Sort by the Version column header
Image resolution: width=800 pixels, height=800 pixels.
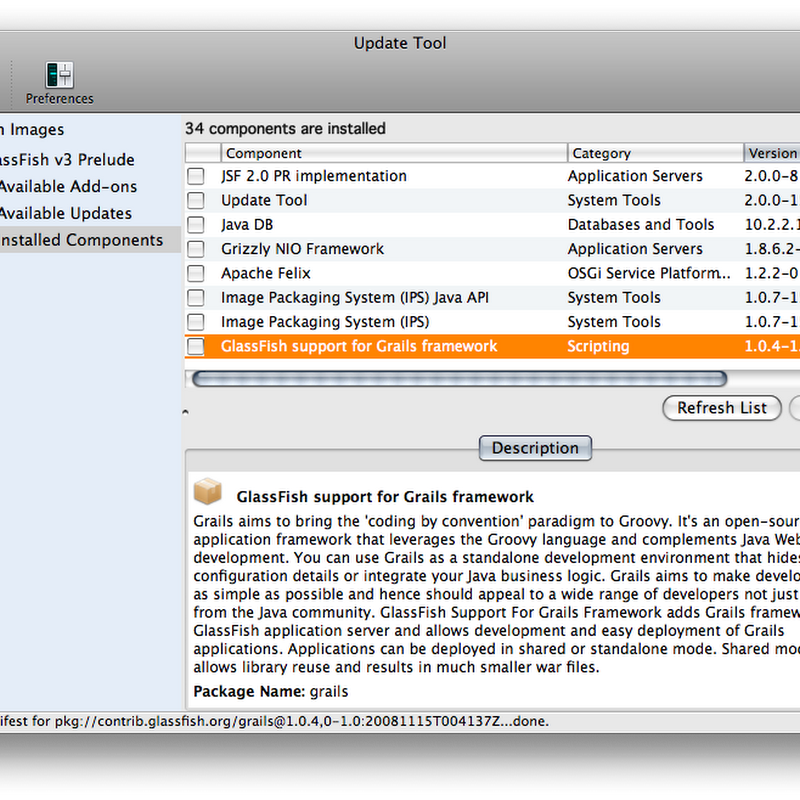click(x=772, y=153)
